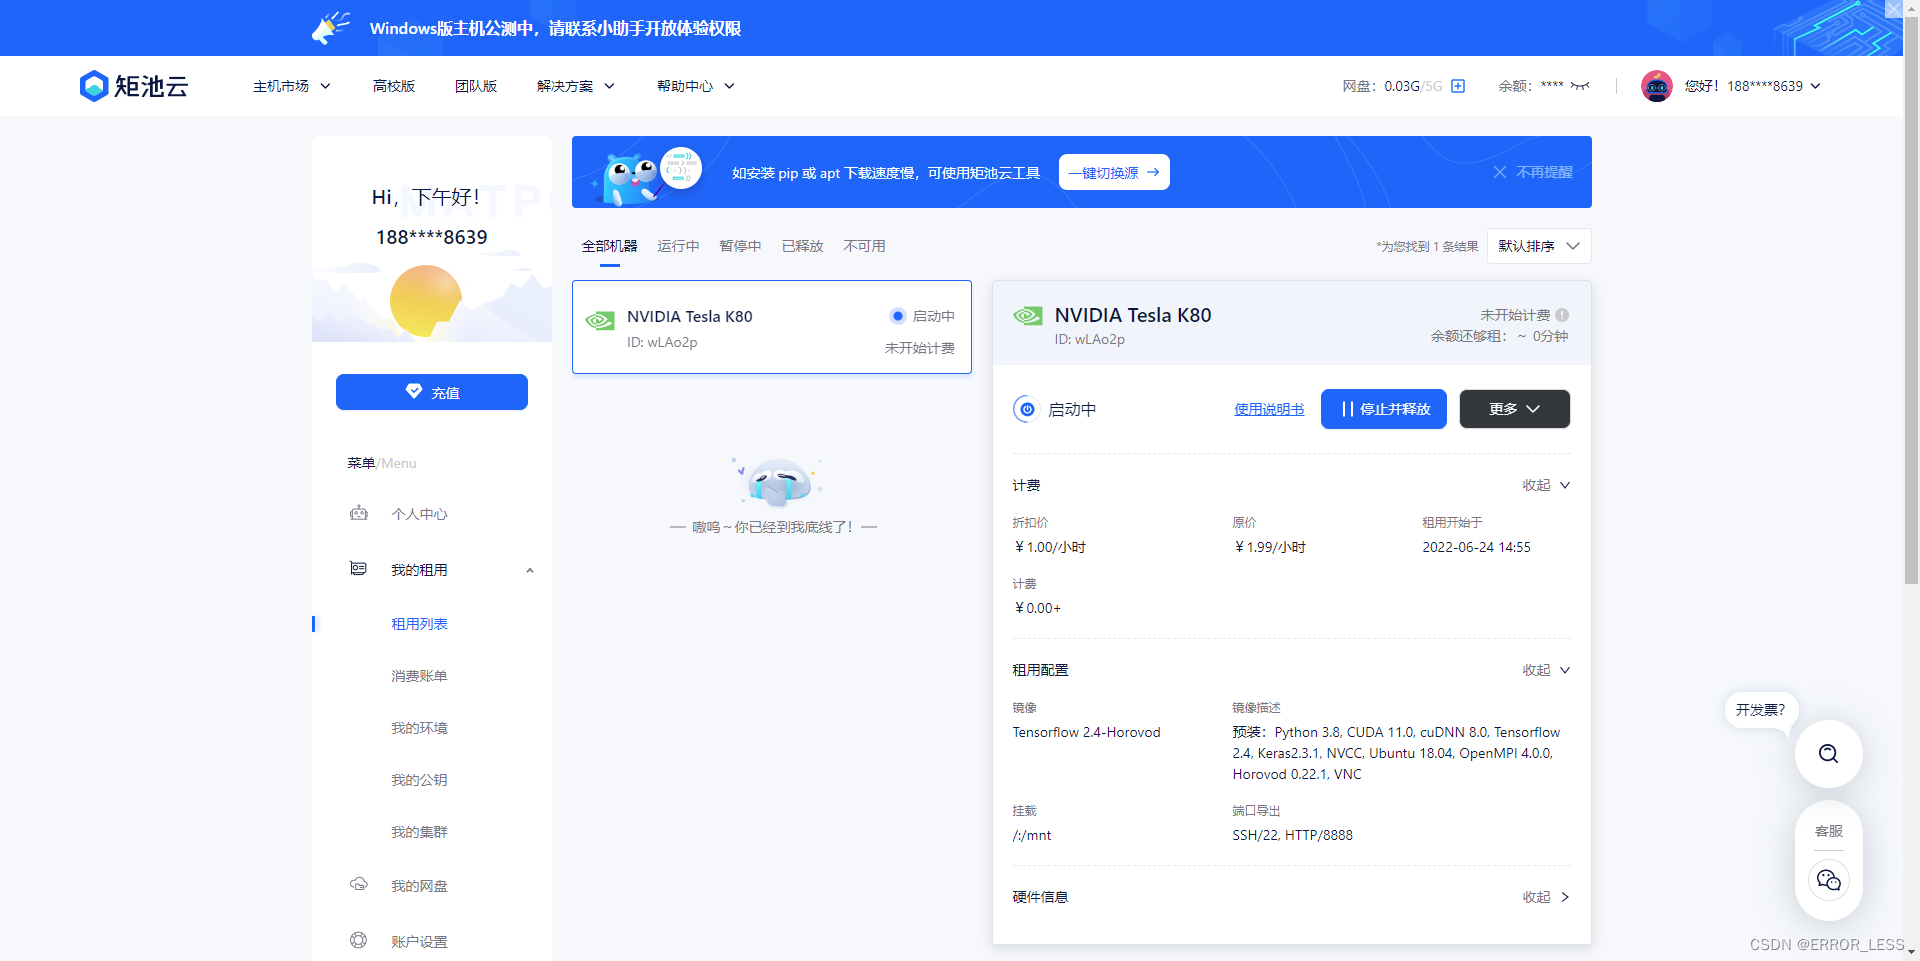The width and height of the screenshot is (1920, 961).
Task: Click the page vertical scrollbar
Action: point(1911,300)
